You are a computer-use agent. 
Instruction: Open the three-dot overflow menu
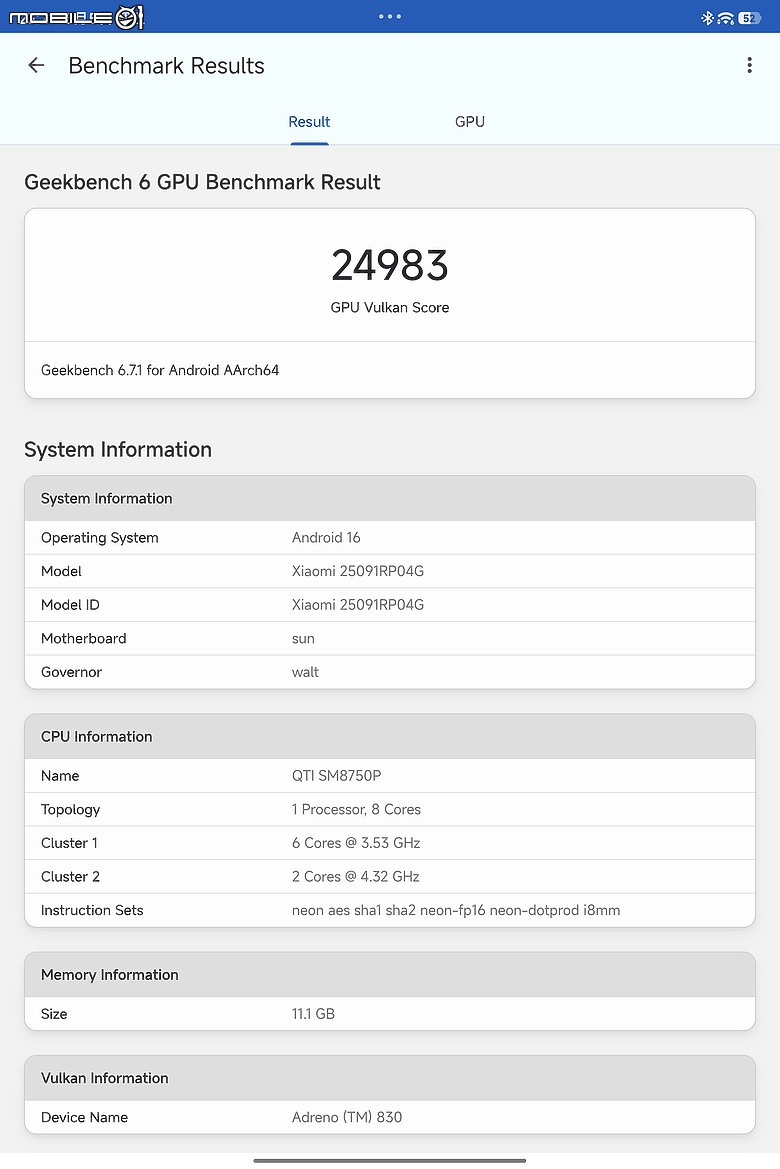(x=749, y=66)
